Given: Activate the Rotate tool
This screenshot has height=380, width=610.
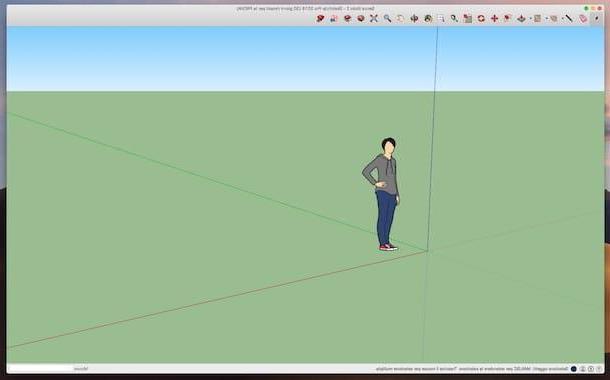Looking at the screenshot, I should (x=481, y=18).
